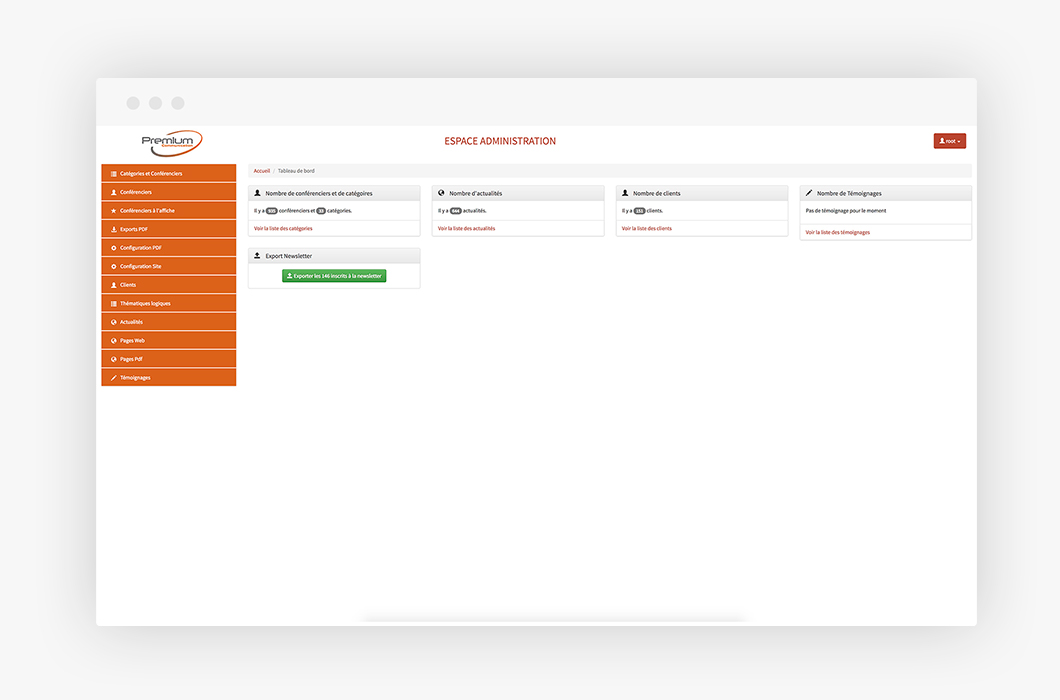The image size is (1060, 700).
Task: Click text Pas de témoignage pour le moment
Action: click(x=846, y=211)
